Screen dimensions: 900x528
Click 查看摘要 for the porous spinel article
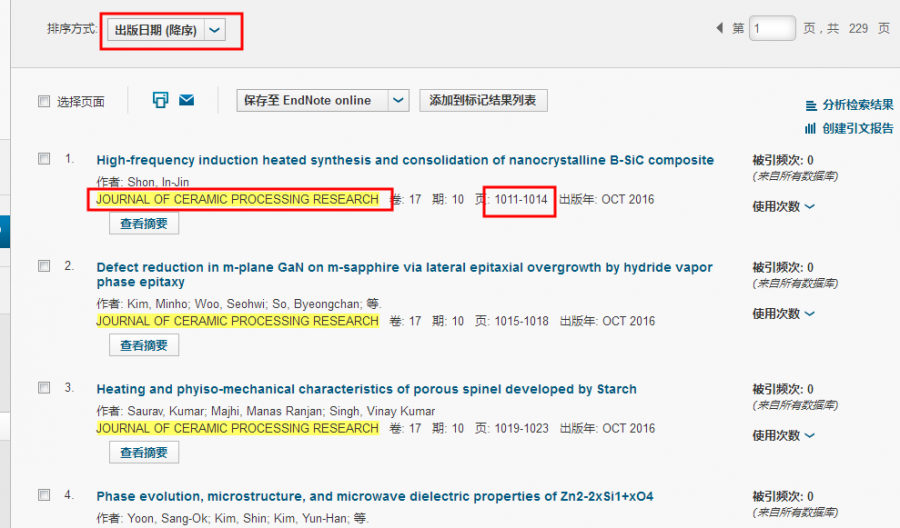(143, 453)
